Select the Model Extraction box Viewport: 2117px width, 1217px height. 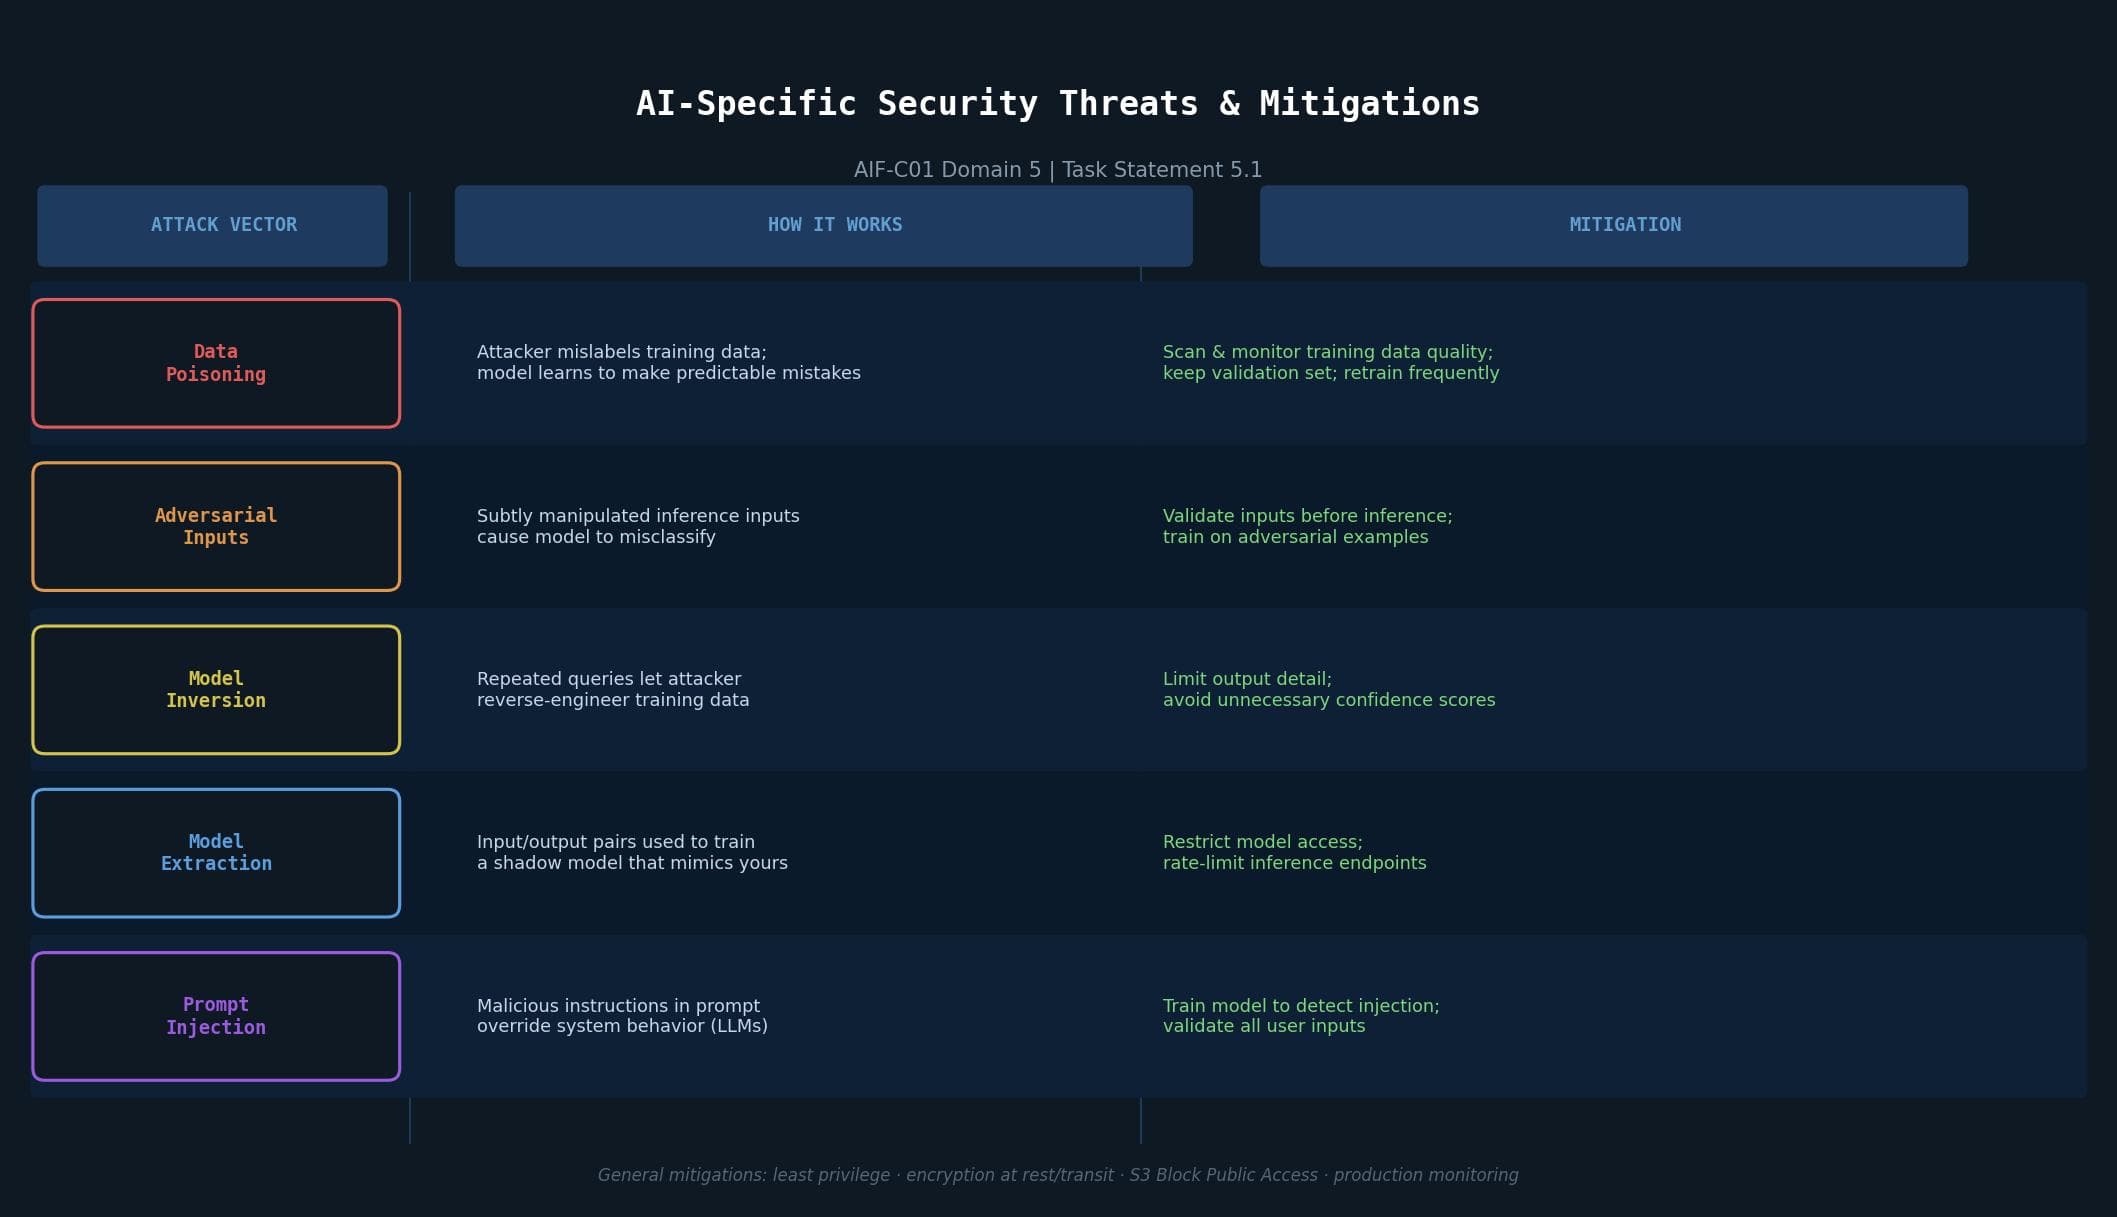tap(216, 852)
